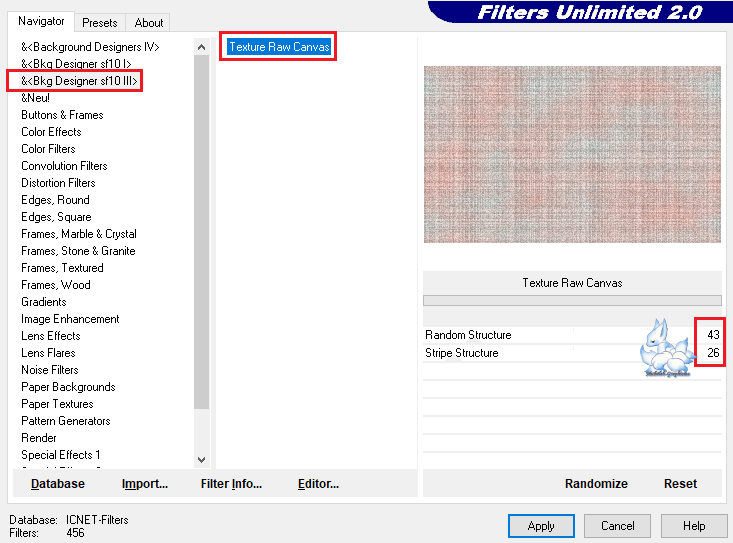Click the Stripe Structure value 26
Image resolution: width=733 pixels, height=543 pixels.
pyautogui.click(x=713, y=353)
